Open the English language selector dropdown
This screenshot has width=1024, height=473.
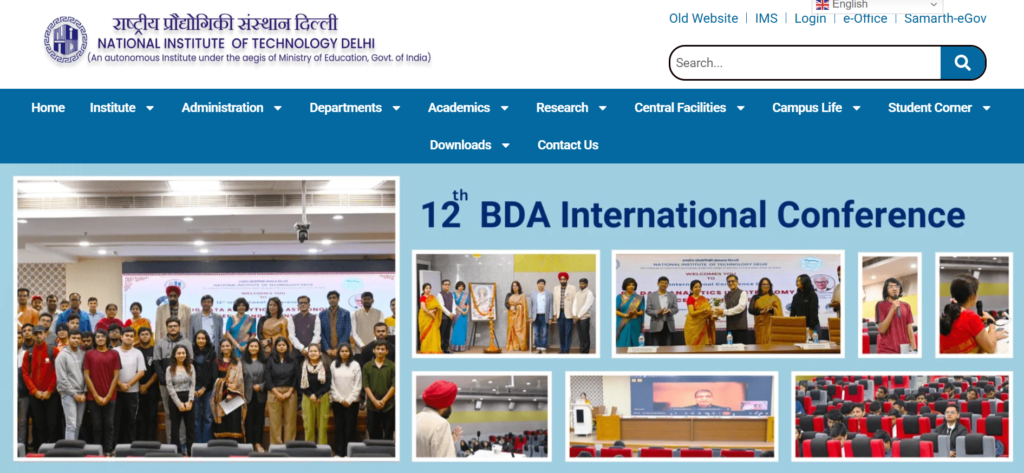876,5
